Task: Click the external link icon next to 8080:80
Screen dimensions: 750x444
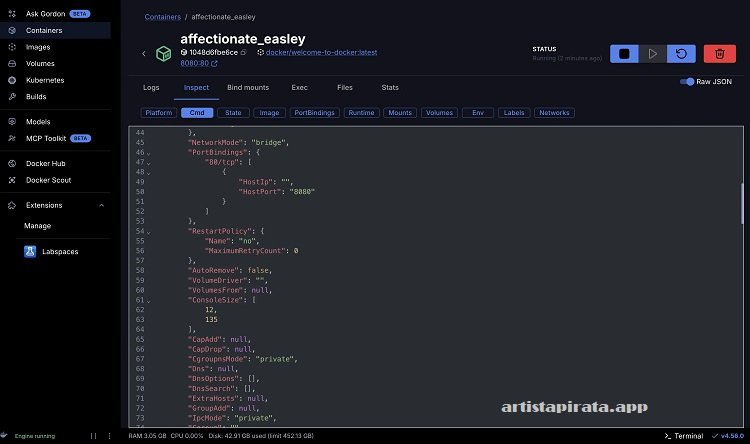Action: click(x=214, y=63)
